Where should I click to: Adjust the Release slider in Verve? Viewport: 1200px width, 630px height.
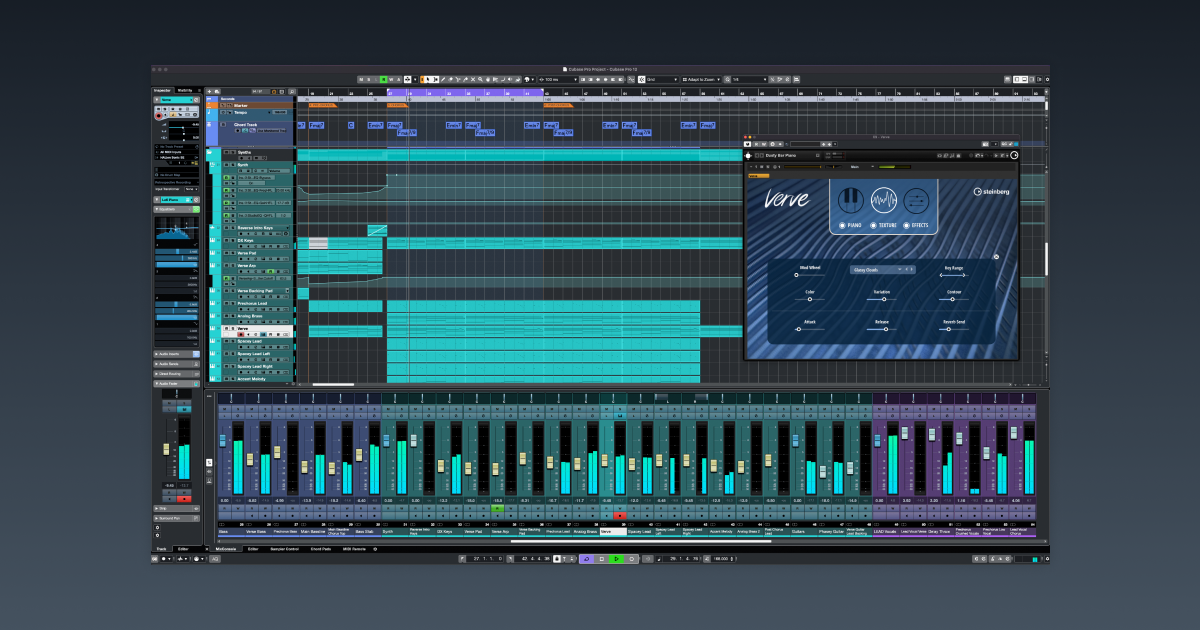tap(886, 329)
